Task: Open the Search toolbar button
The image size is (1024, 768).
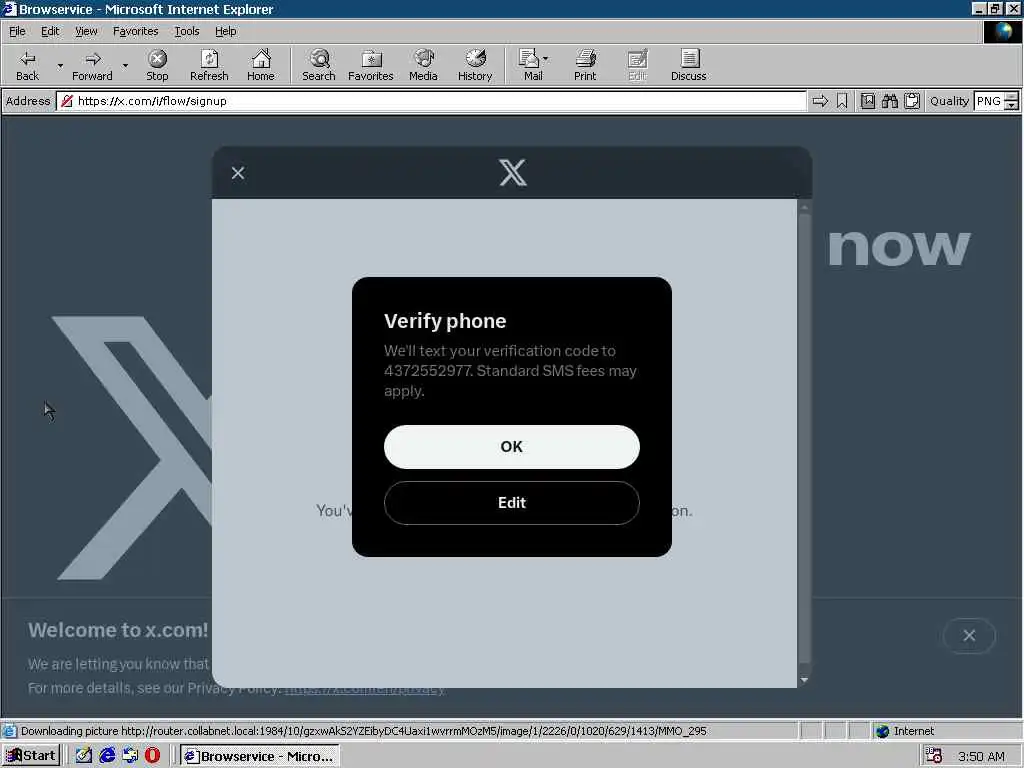Action: (319, 65)
